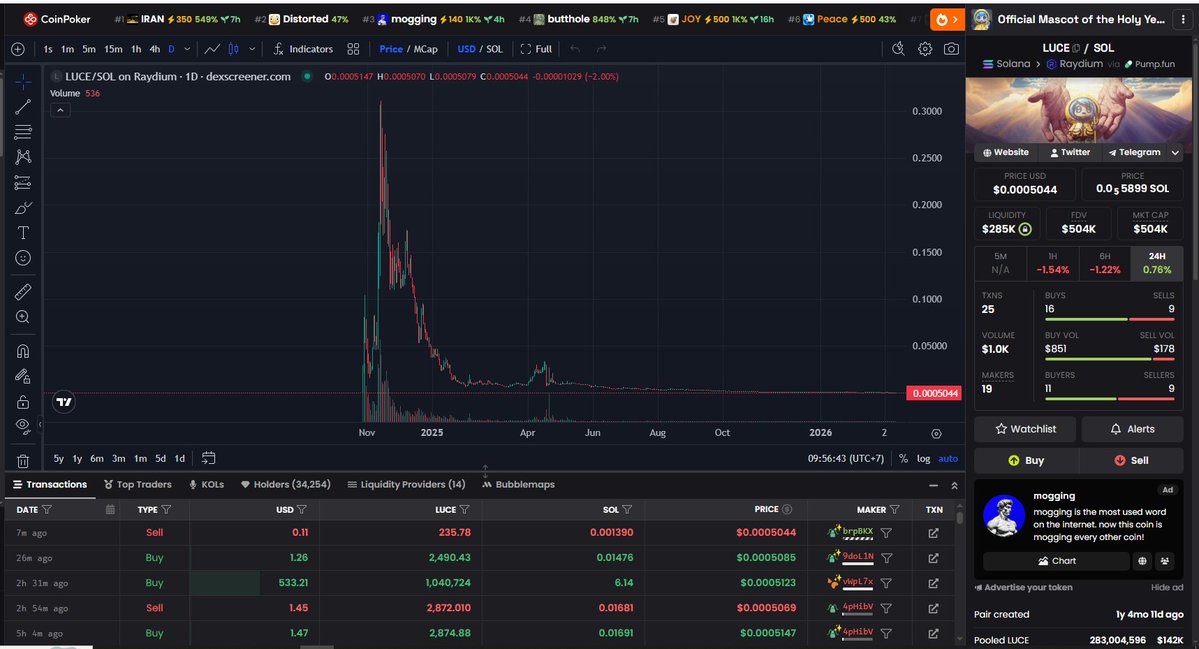Viewport: 1199px width, 649px height.
Task: Open the quick search icon in chart toolbar
Action: coord(898,49)
